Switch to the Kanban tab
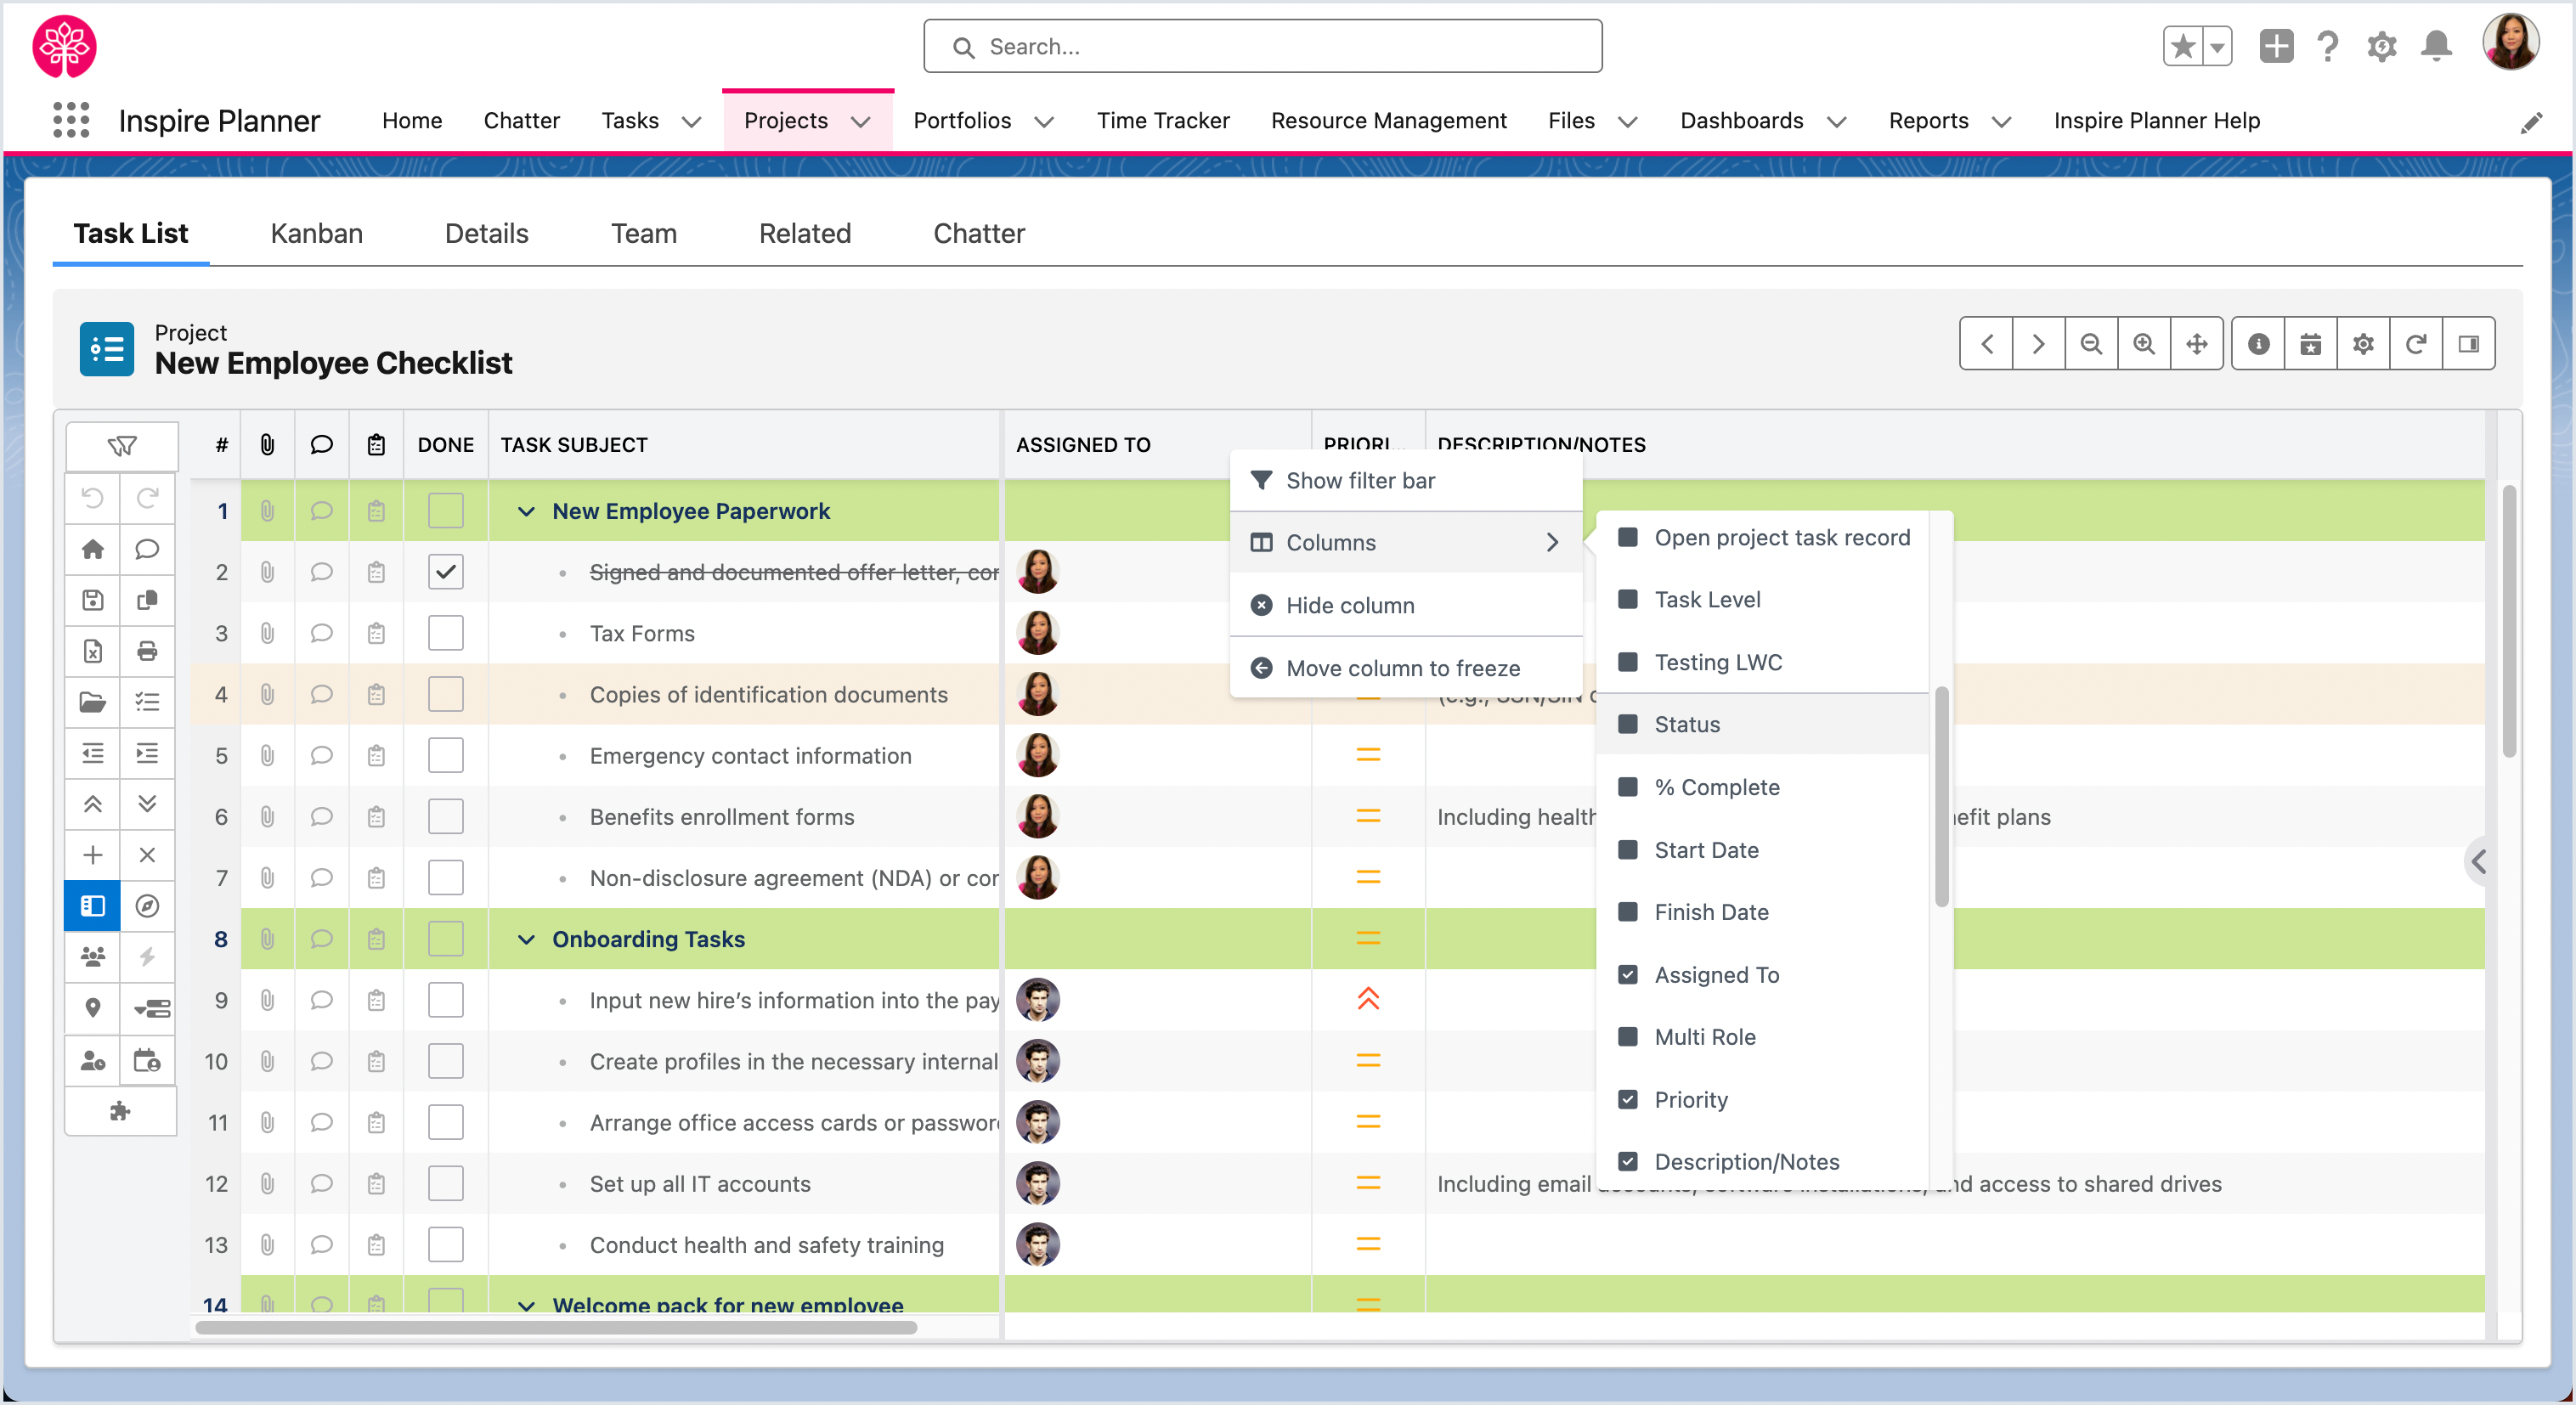Viewport: 2576px width, 1405px height. (x=316, y=233)
